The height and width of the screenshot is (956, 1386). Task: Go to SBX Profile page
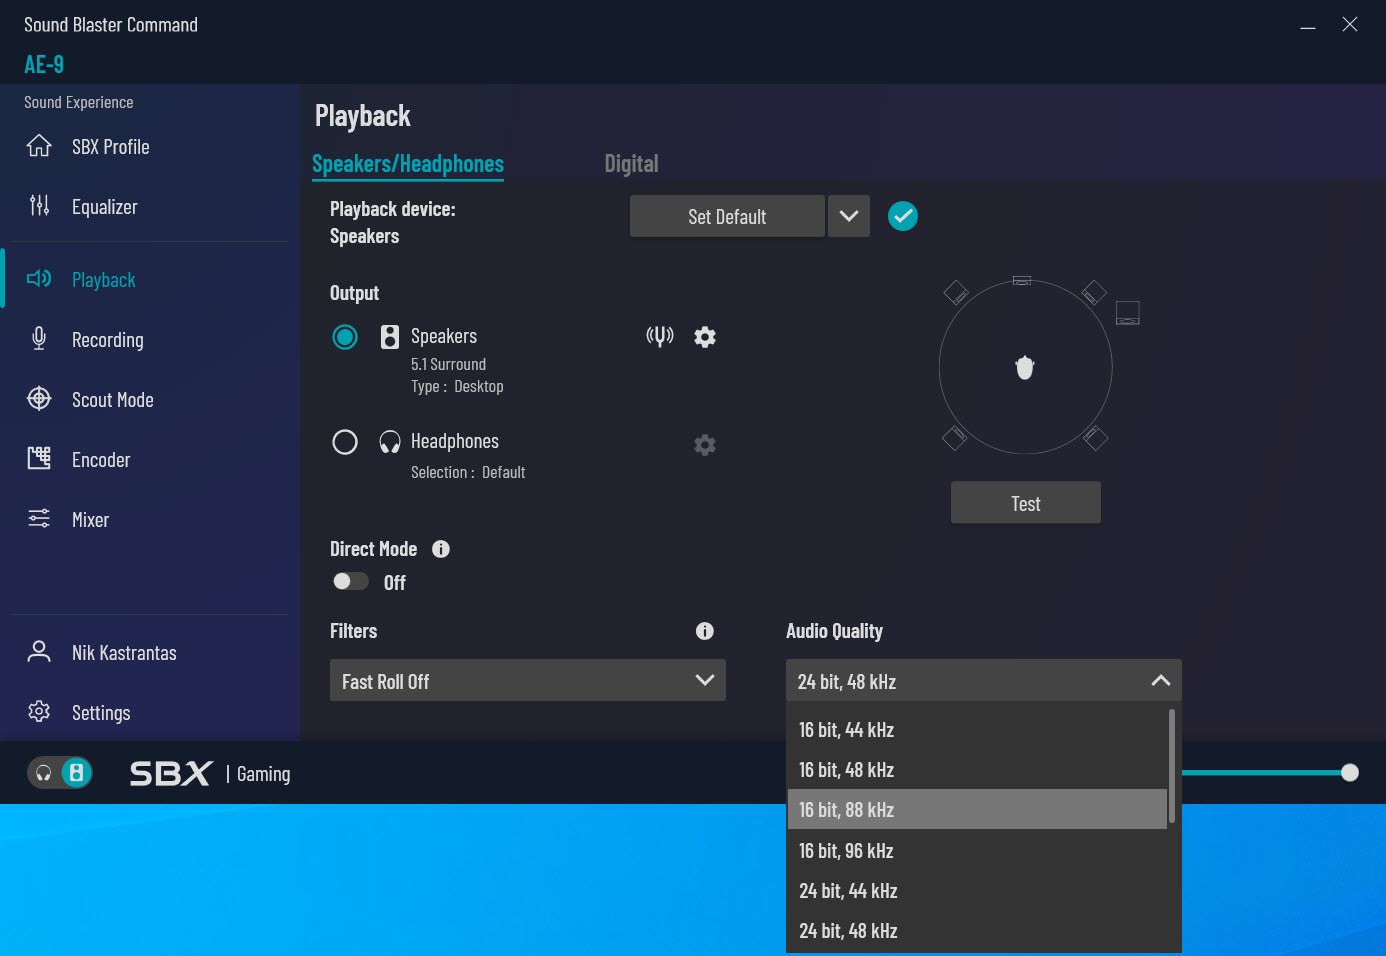click(x=111, y=147)
